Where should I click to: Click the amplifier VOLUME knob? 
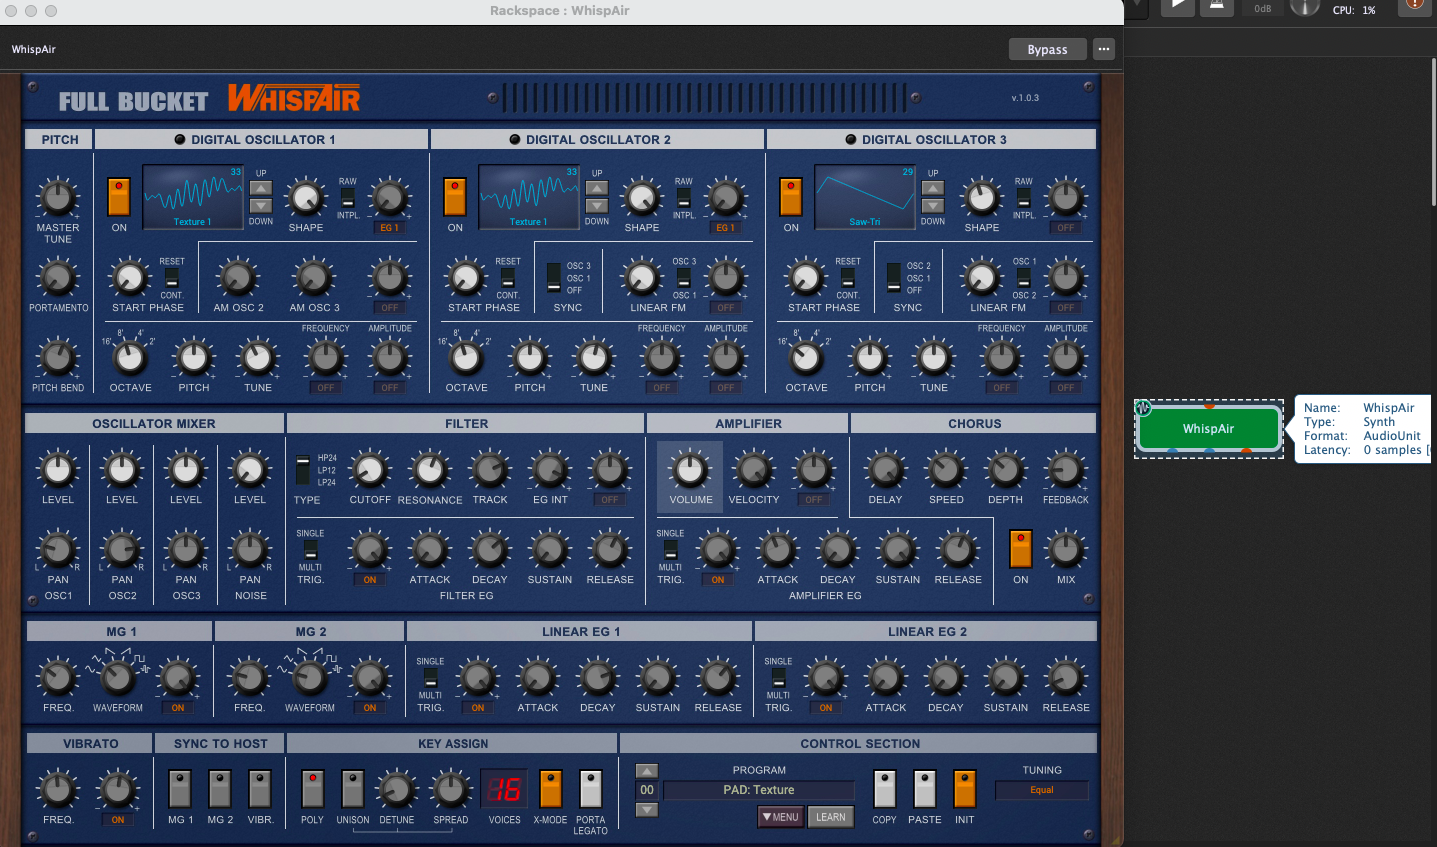[x=690, y=470]
